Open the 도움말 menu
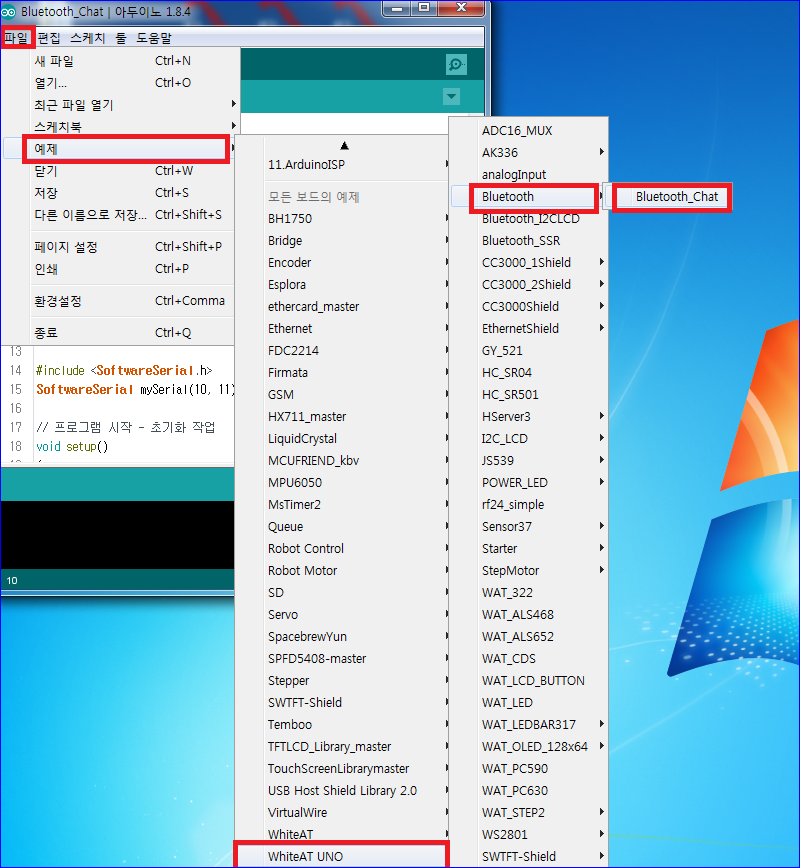 point(153,38)
